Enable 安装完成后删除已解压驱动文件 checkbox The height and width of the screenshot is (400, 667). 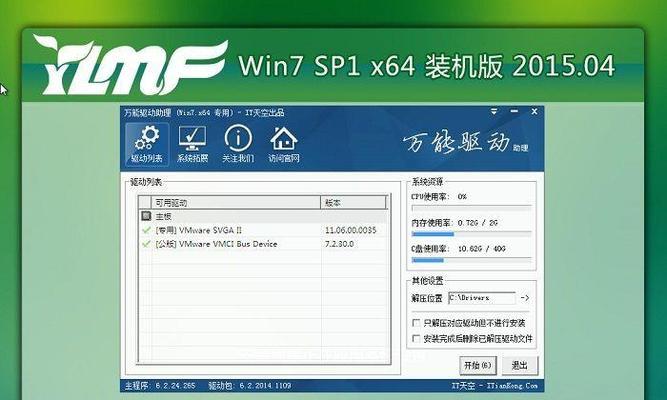pos(416,339)
